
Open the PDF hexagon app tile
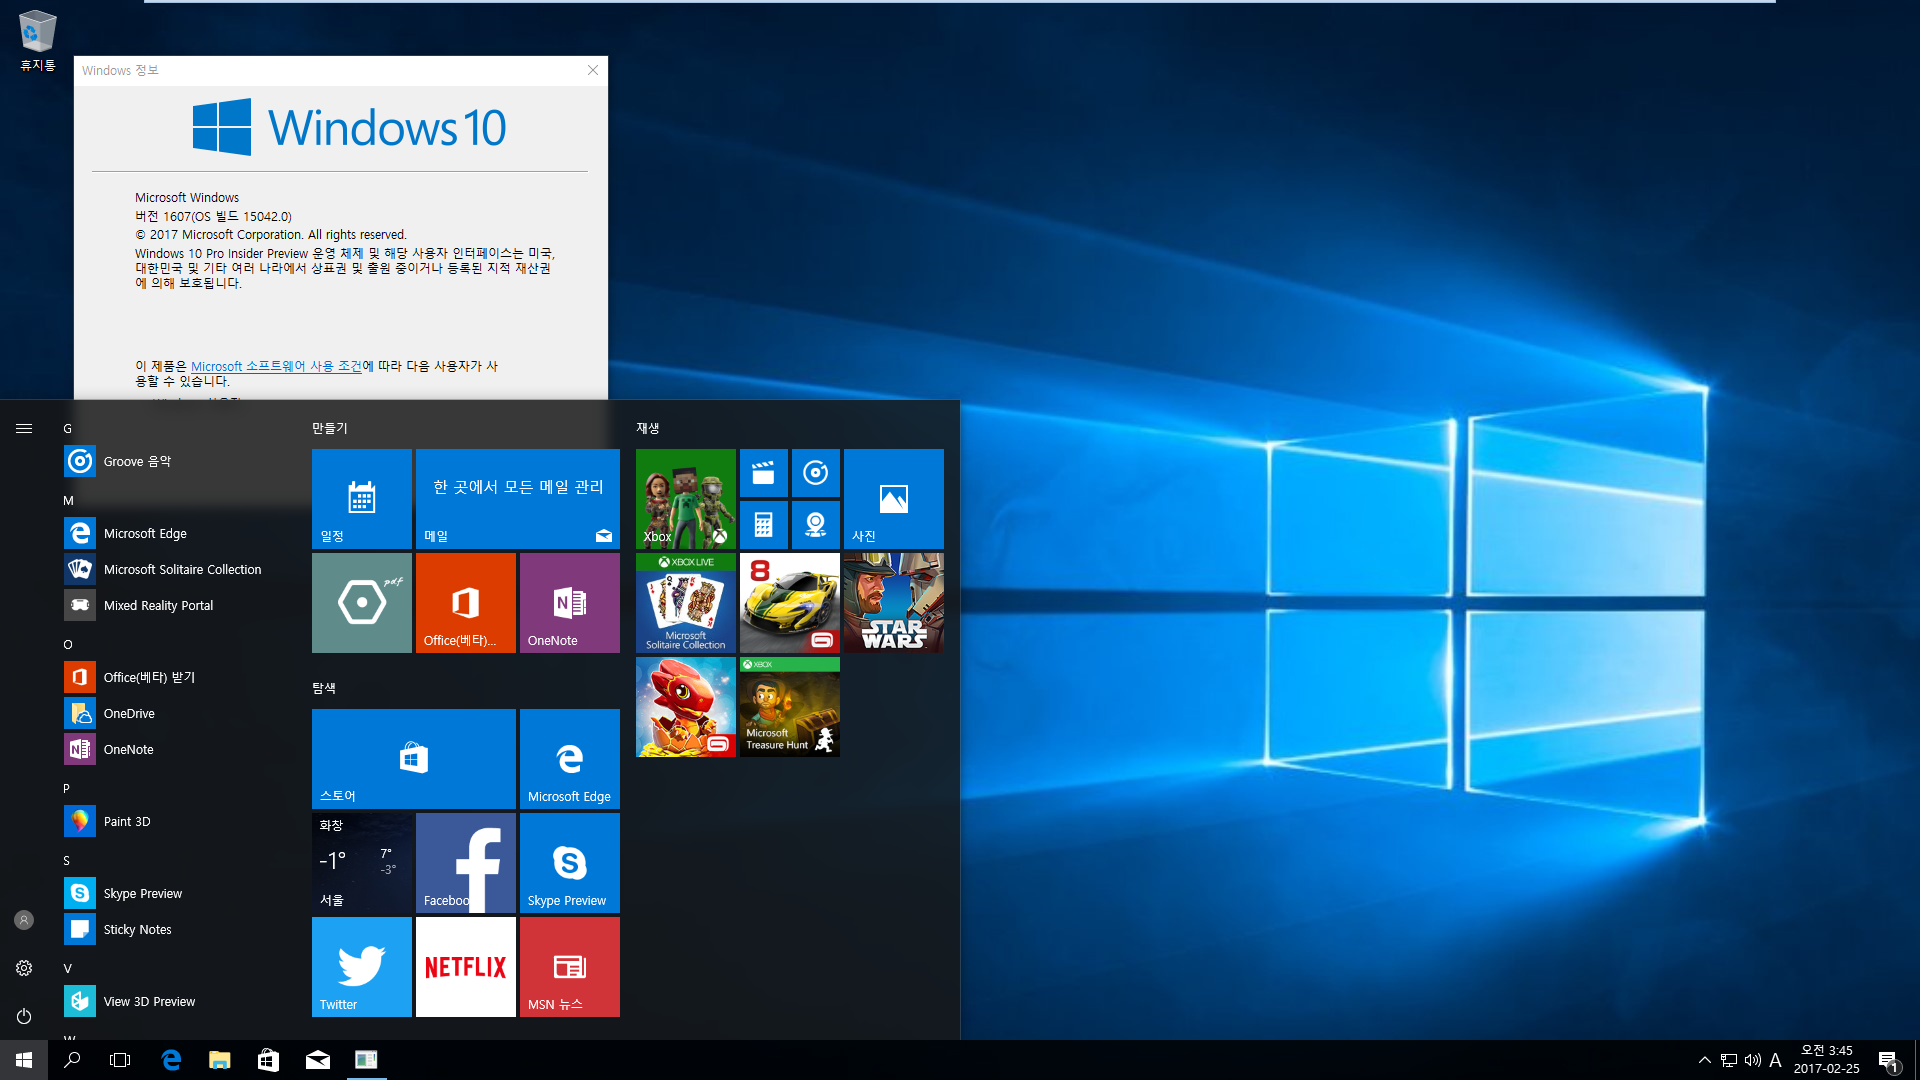click(362, 603)
